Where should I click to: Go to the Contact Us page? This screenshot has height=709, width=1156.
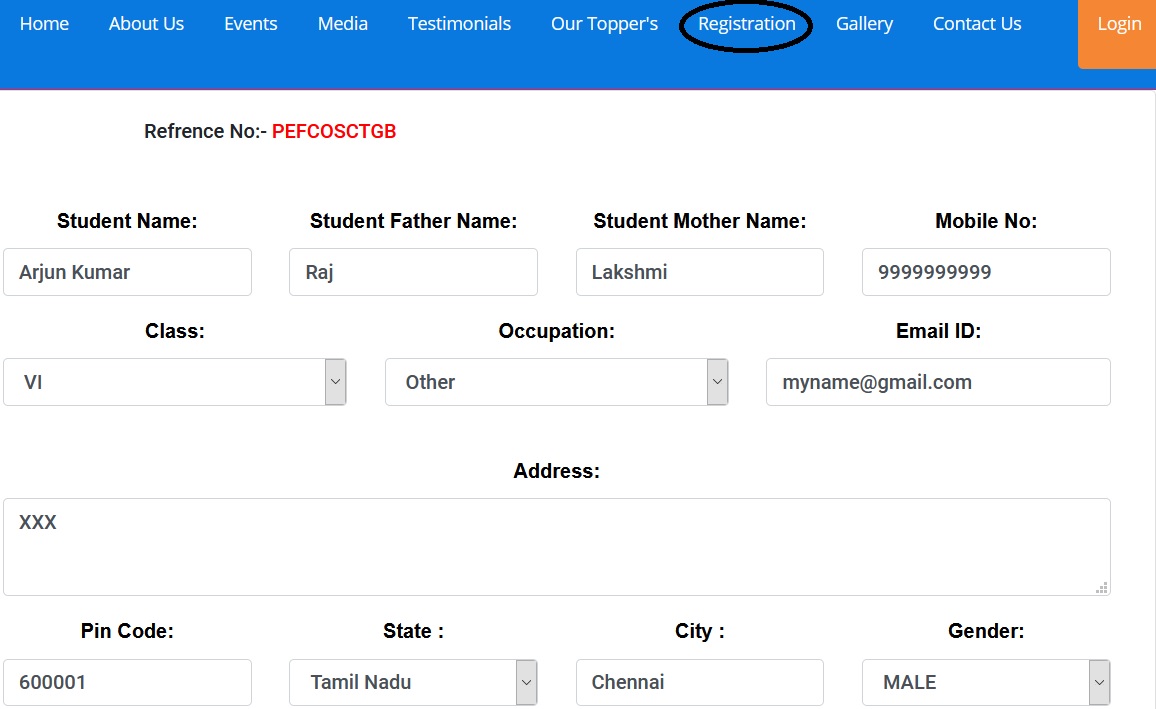(977, 24)
